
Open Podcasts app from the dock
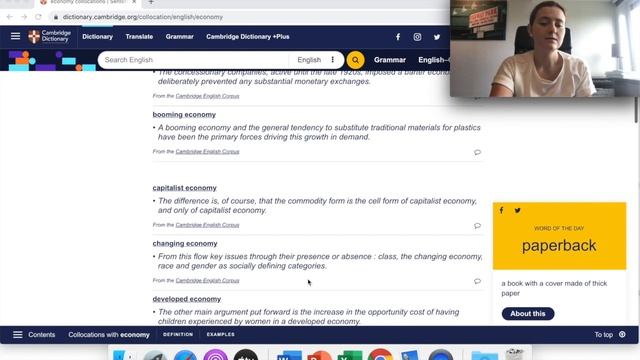click(x=216, y=354)
